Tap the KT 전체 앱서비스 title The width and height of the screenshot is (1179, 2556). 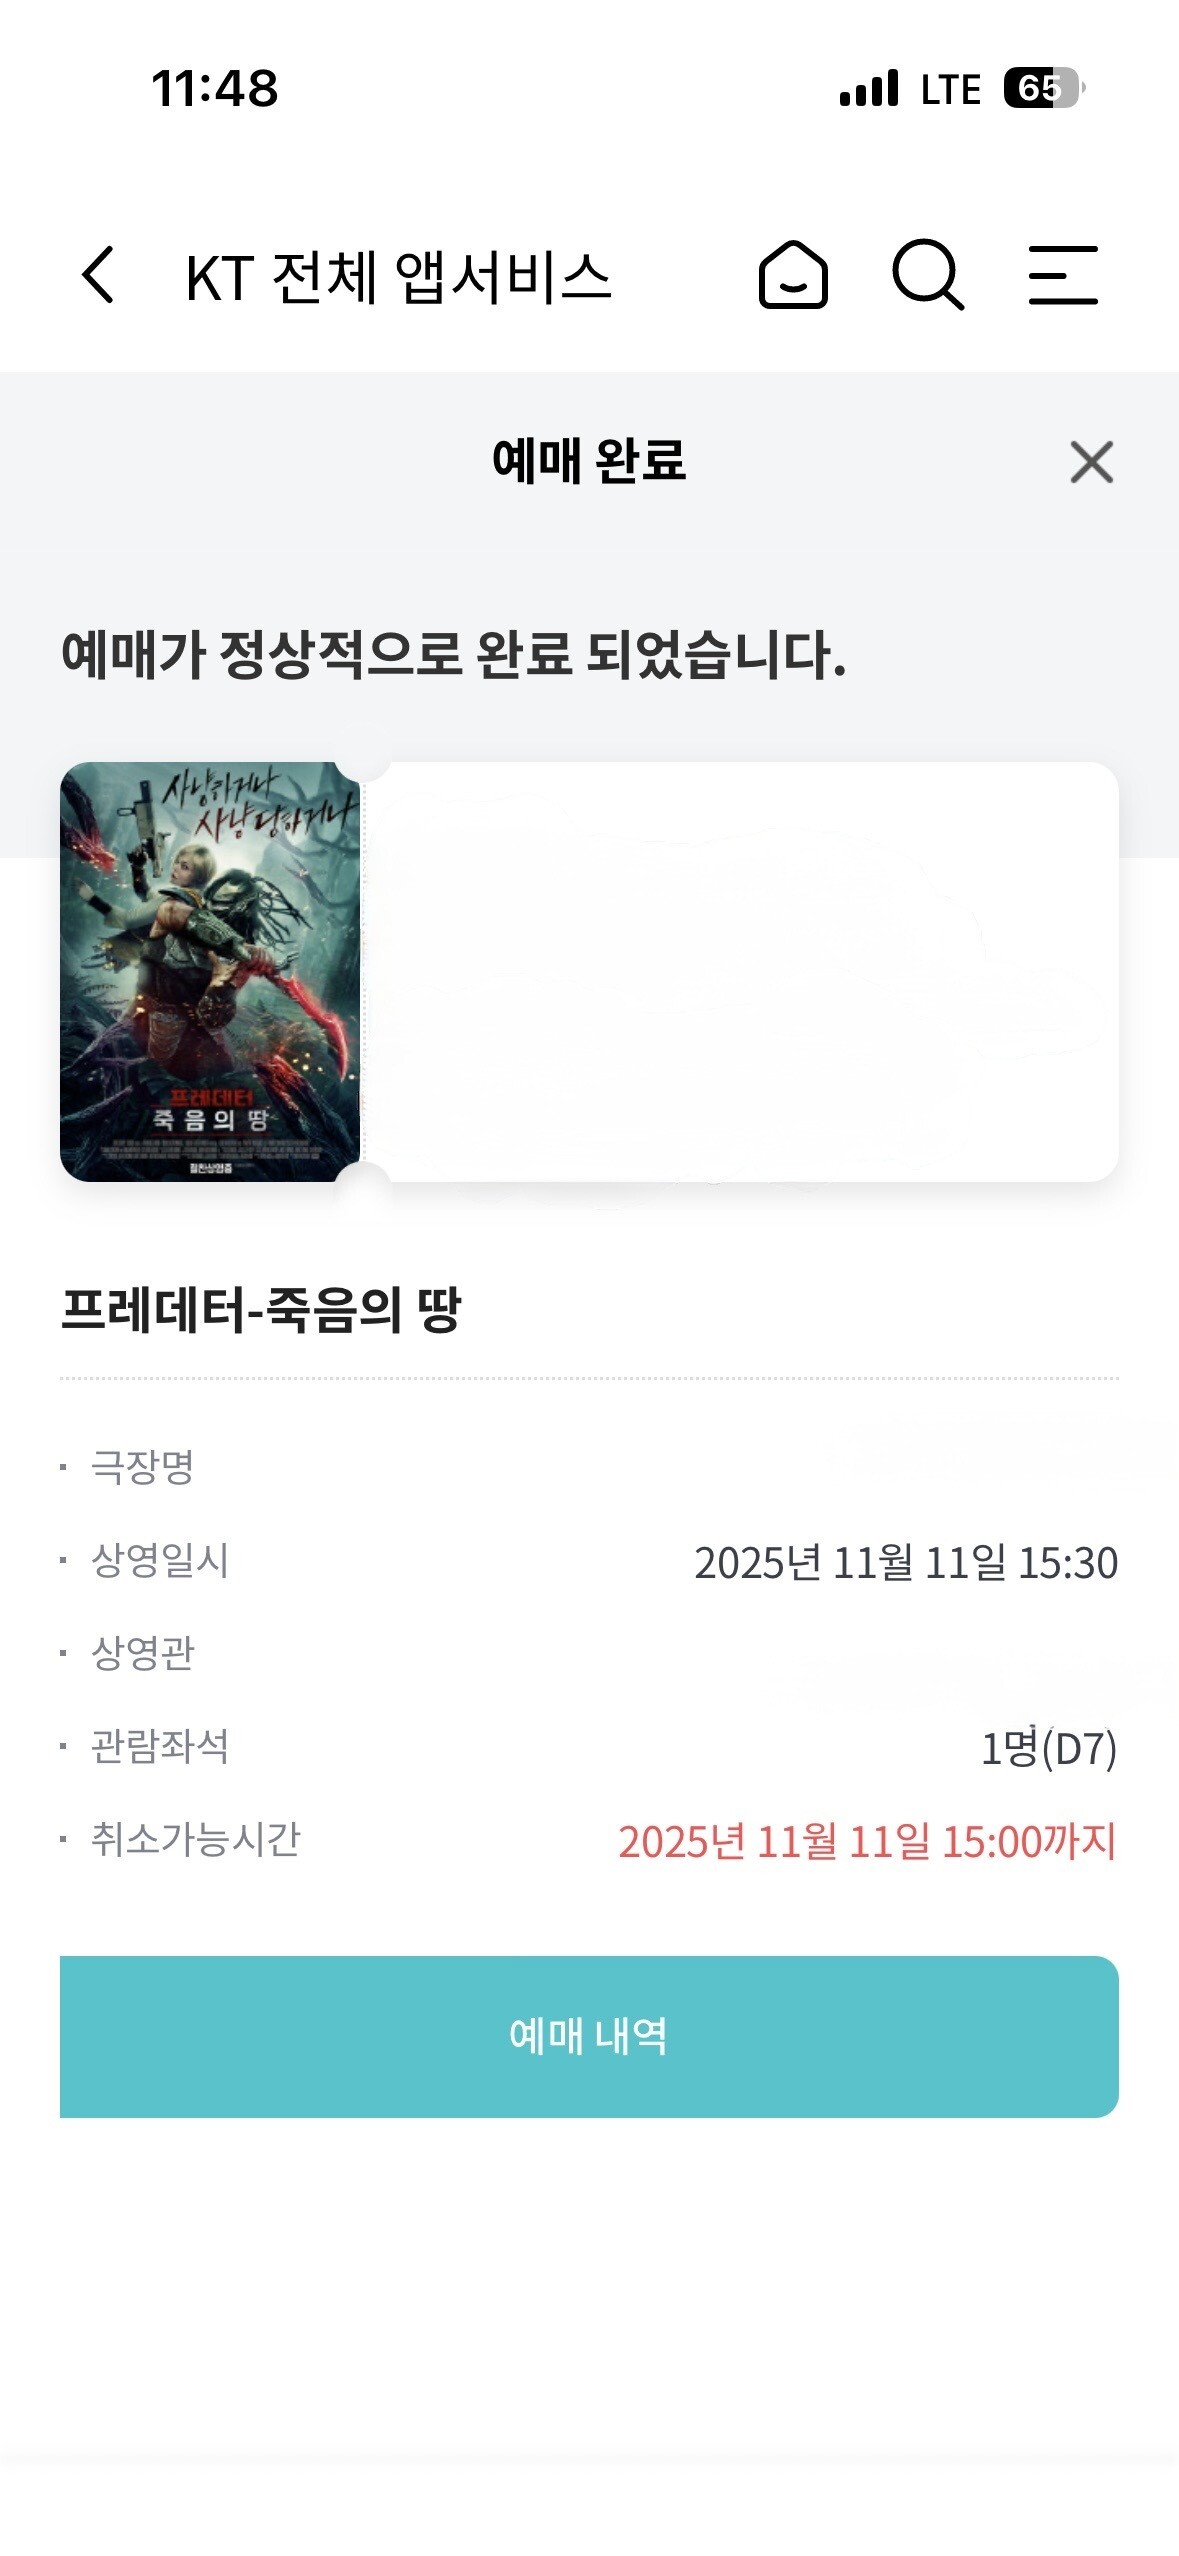pyautogui.click(x=398, y=277)
